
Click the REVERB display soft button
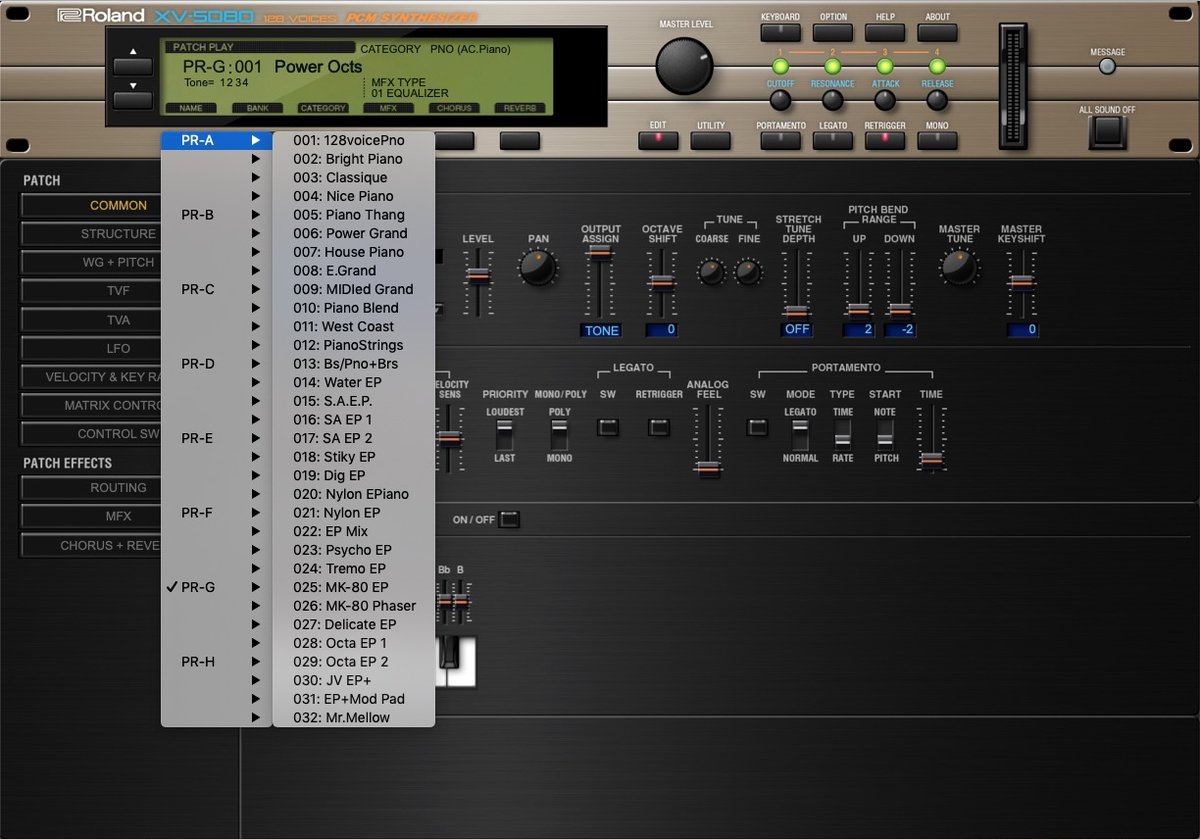pos(519,107)
